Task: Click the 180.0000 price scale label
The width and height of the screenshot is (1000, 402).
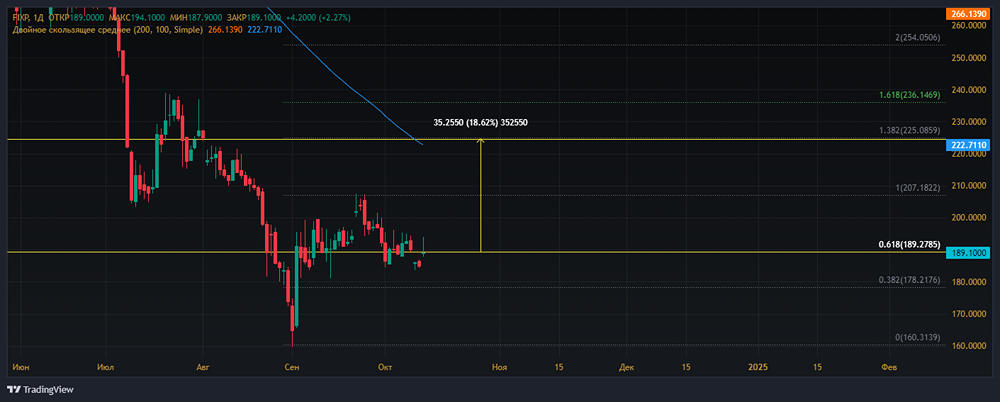Action: pos(968,282)
